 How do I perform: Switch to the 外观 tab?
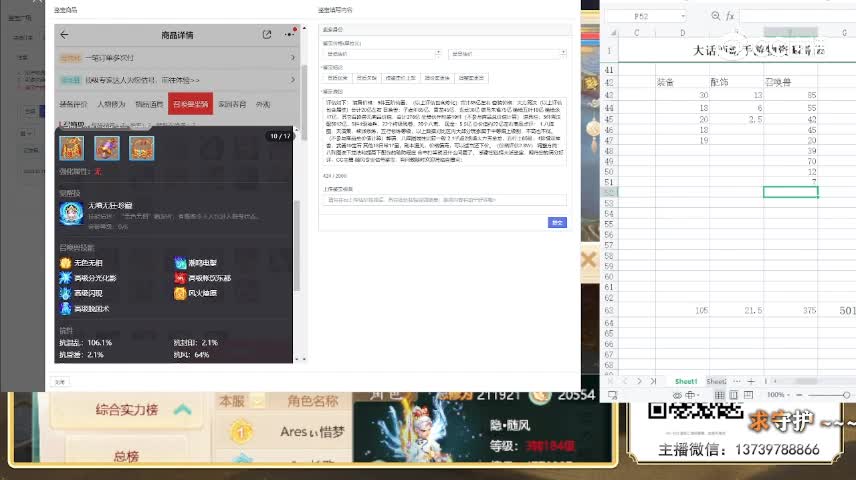click(263, 104)
